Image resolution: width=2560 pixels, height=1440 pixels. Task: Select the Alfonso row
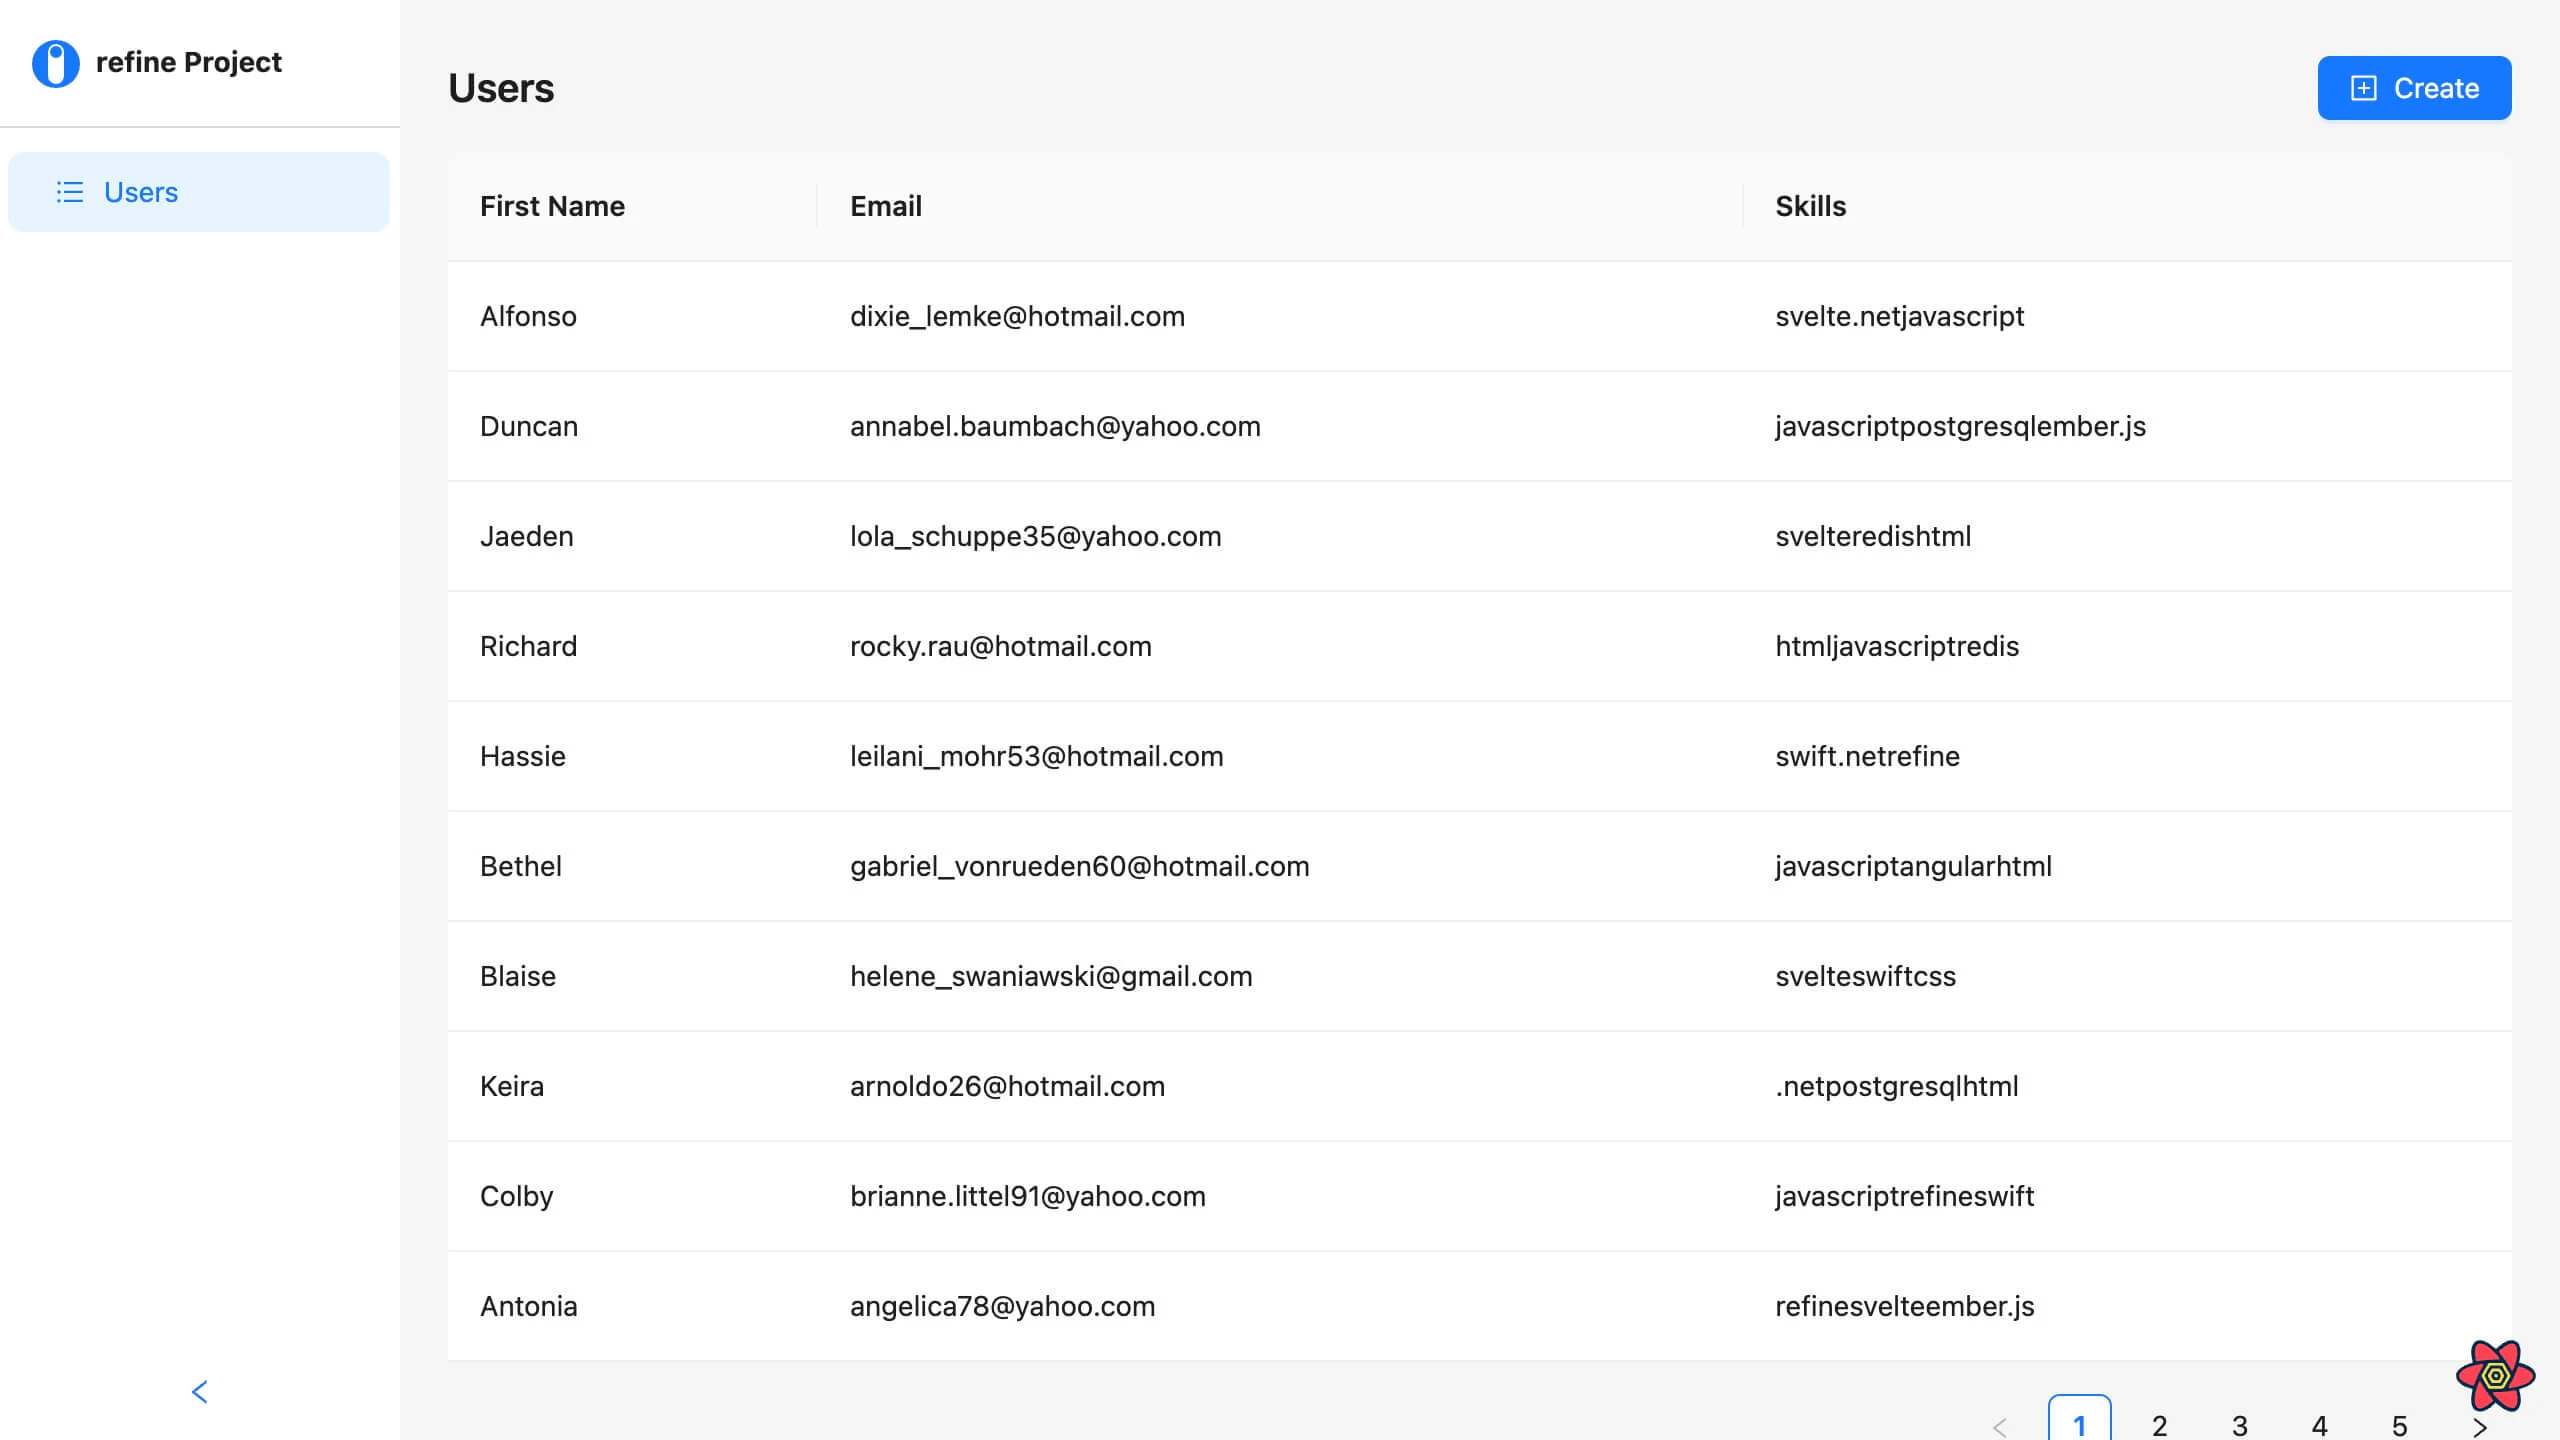coord(528,316)
